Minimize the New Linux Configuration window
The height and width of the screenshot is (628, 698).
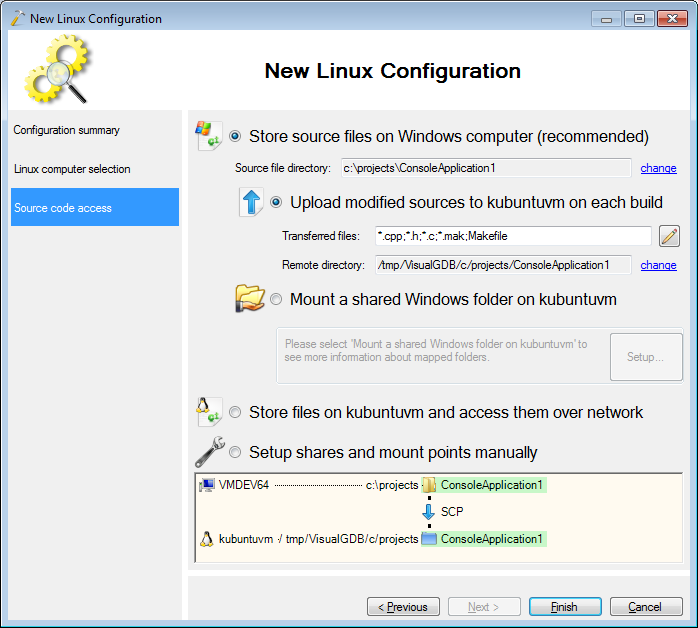click(606, 19)
